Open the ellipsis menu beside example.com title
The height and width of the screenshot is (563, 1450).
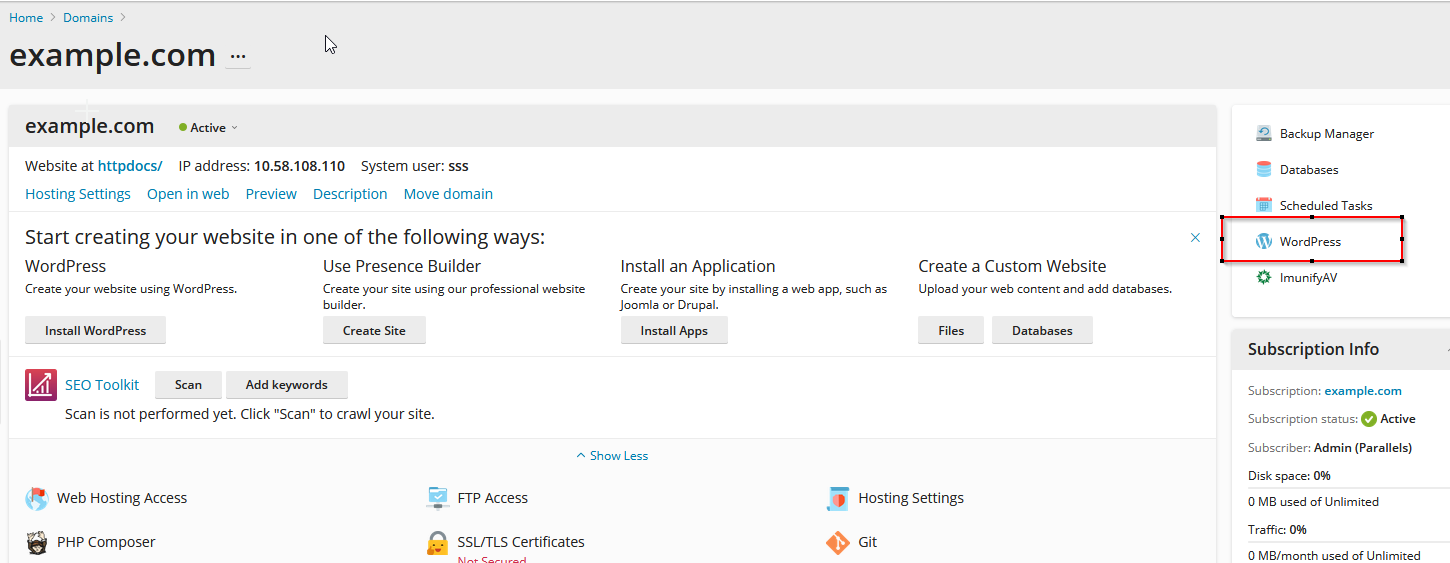point(238,57)
